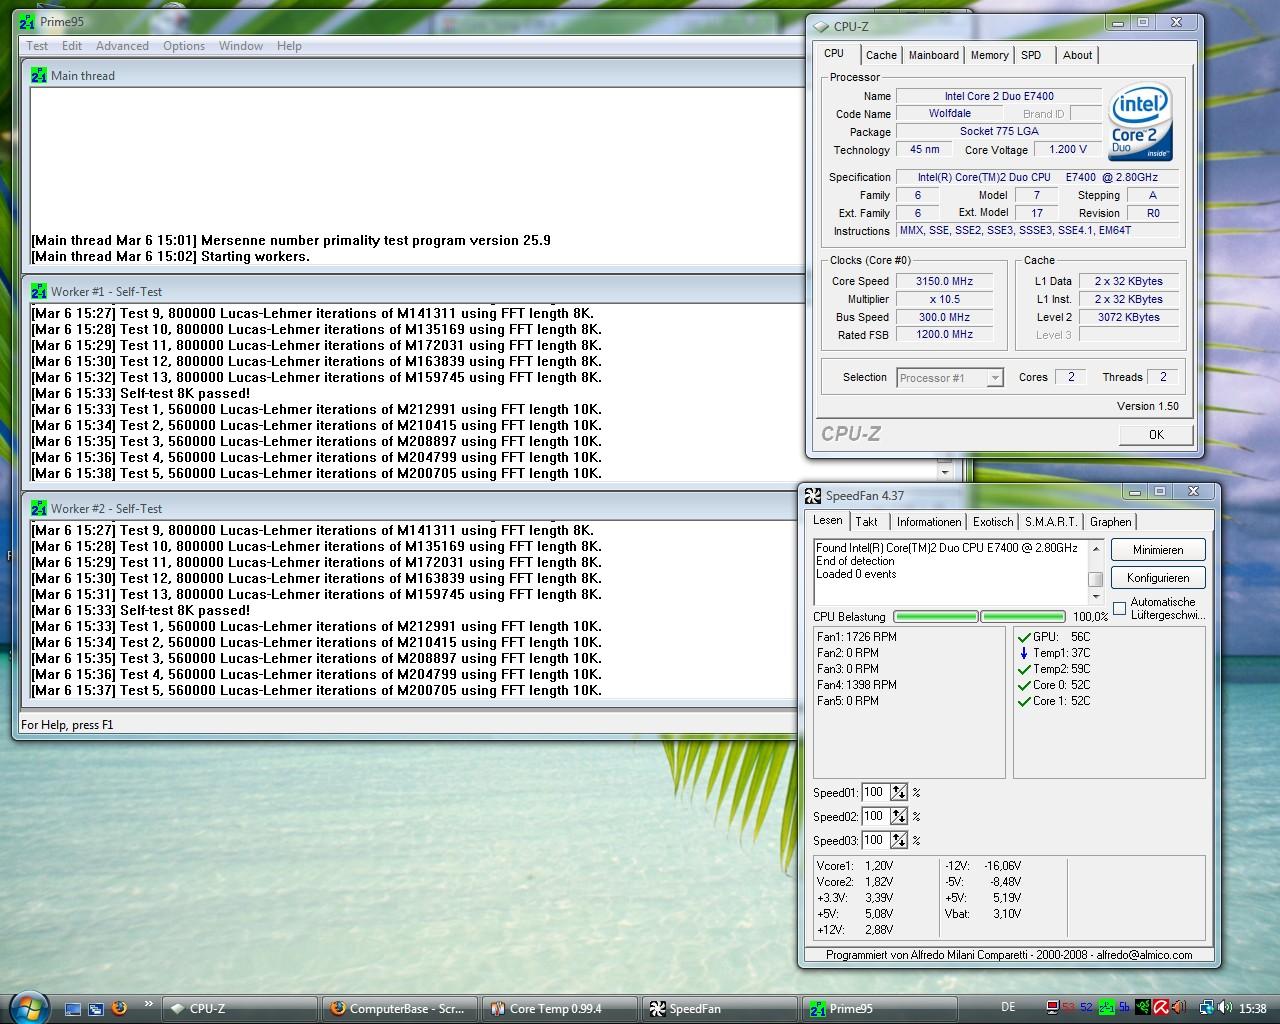Switch to the S.M.A.R.T. tab in SpeedFan

1050,522
